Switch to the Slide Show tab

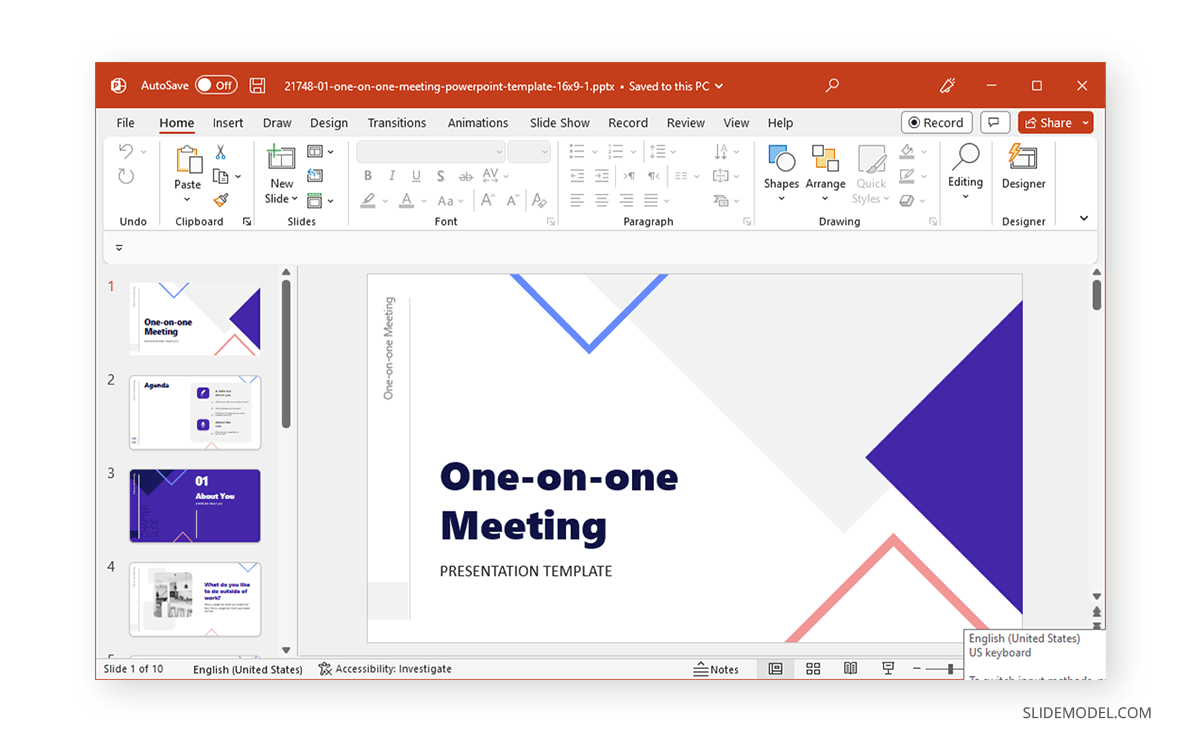[559, 123]
